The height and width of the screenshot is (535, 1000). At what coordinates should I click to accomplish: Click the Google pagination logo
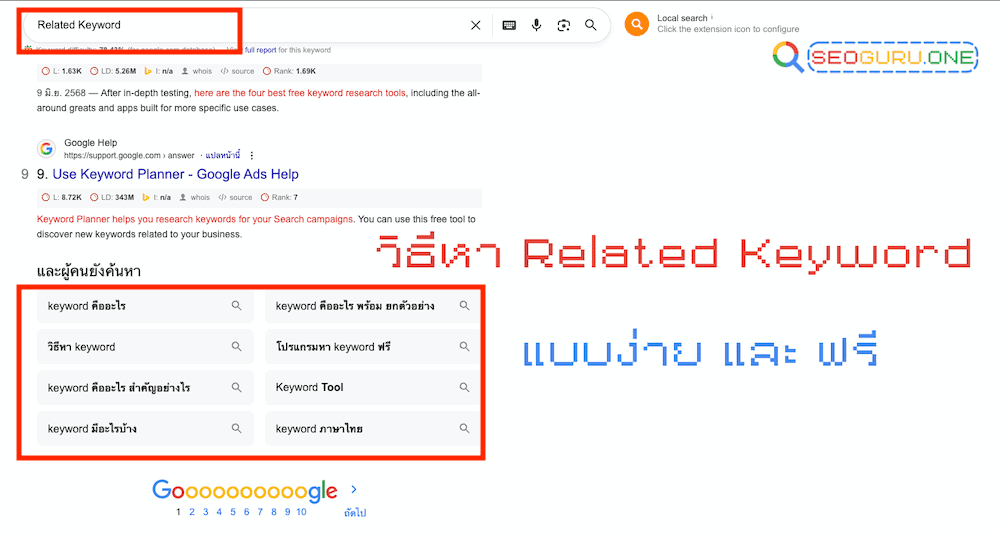pyautogui.click(x=245, y=490)
